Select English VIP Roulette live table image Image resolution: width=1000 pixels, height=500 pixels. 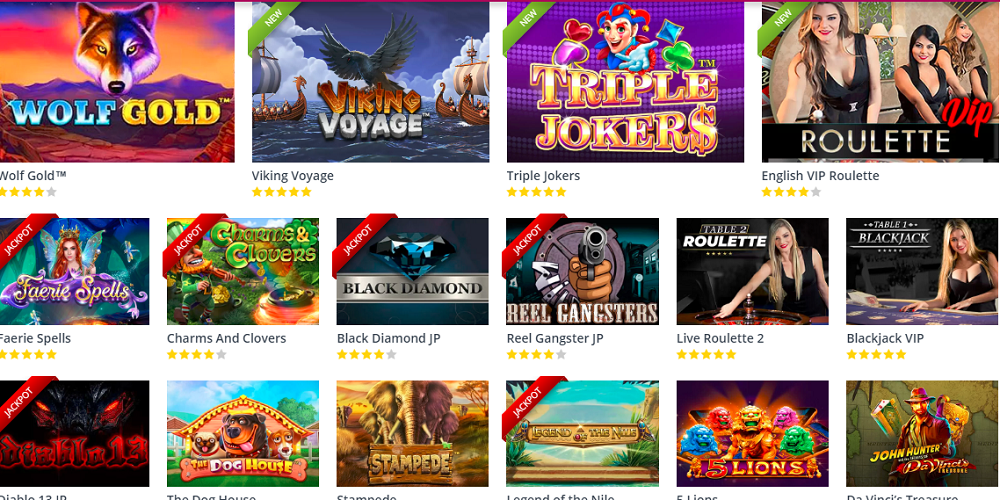click(x=880, y=82)
